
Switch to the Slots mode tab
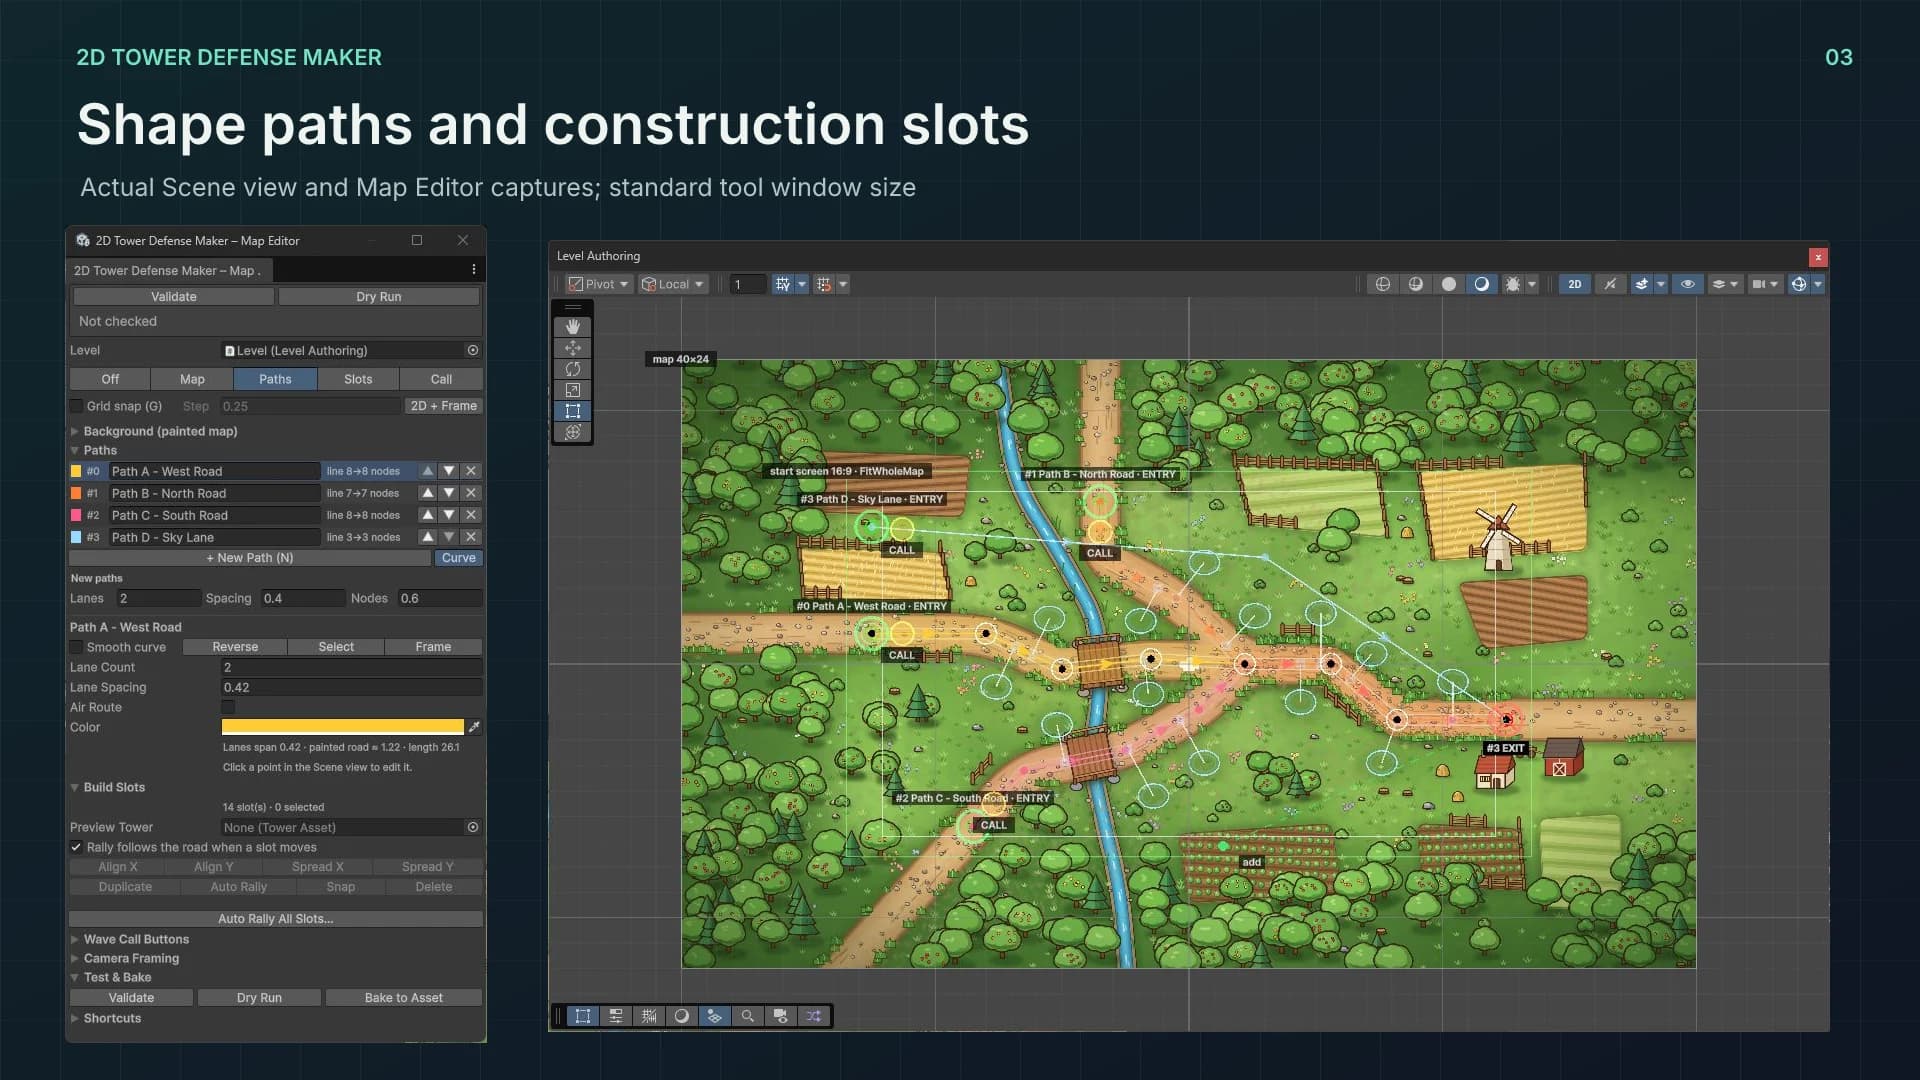click(358, 379)
